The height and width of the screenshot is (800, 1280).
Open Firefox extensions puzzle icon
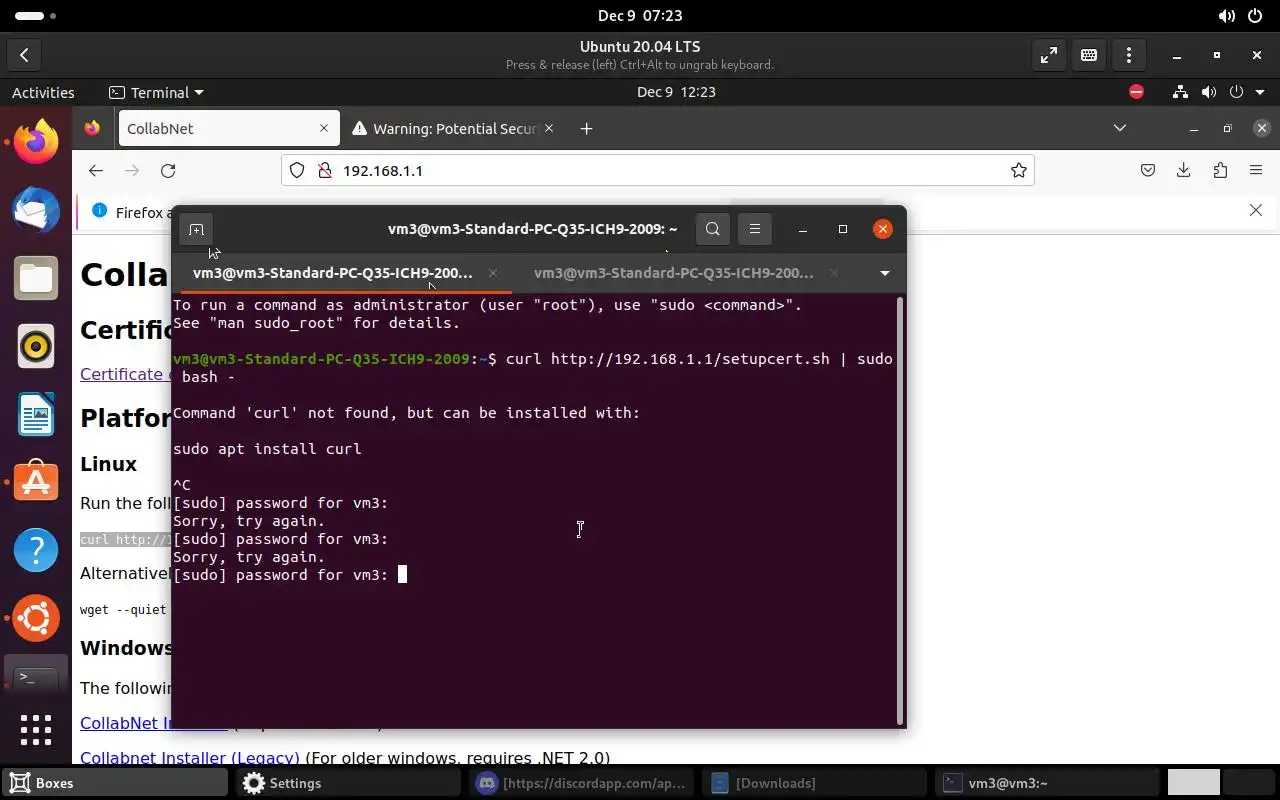(x=1220, y=171)
